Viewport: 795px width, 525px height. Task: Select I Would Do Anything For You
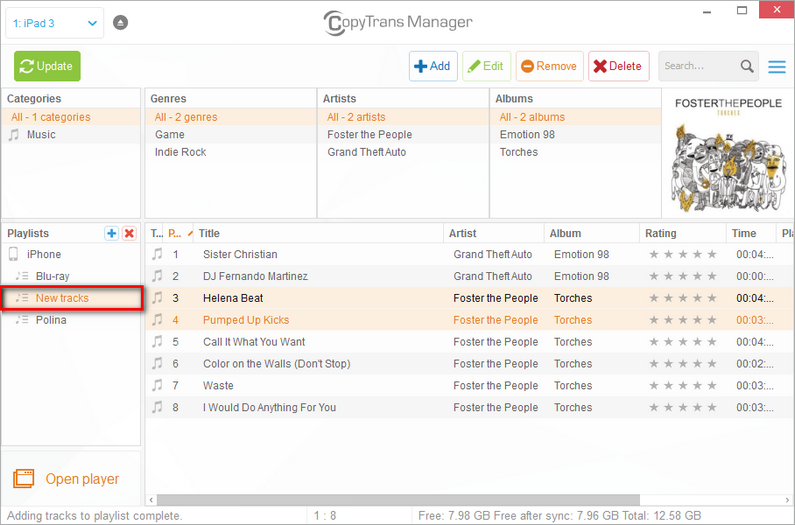point(469,407)
